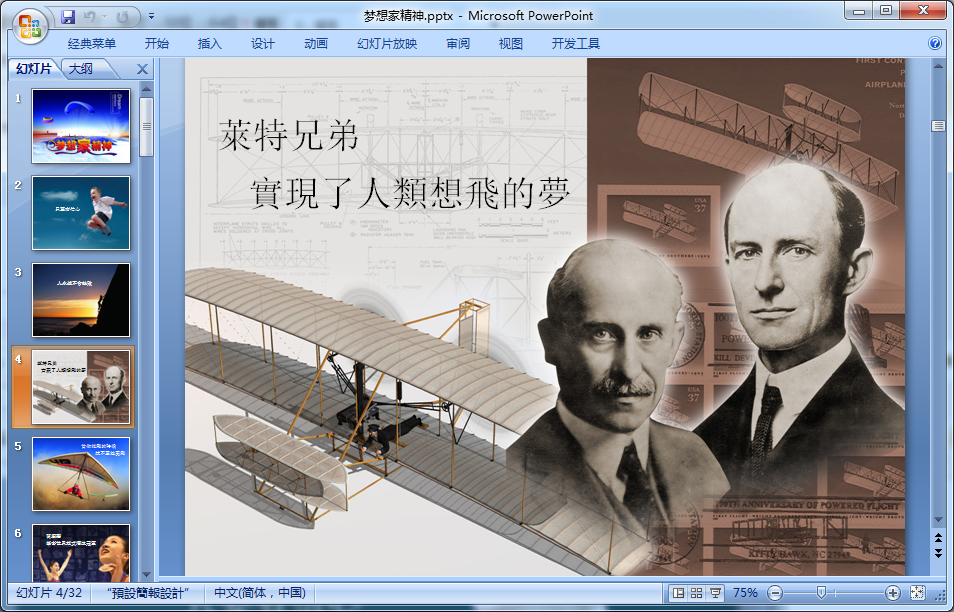Click the thumbnail pane scrollbar handle
The width and height of the screenshot is (954, 612).
click(x=146, y=127)
